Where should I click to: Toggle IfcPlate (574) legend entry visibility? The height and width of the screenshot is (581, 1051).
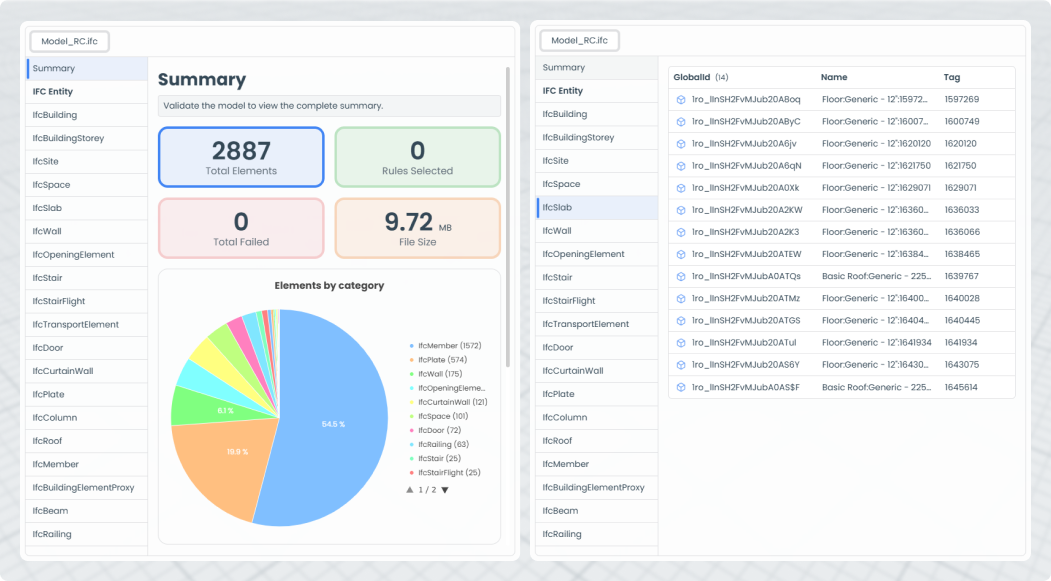click(441, 360)
